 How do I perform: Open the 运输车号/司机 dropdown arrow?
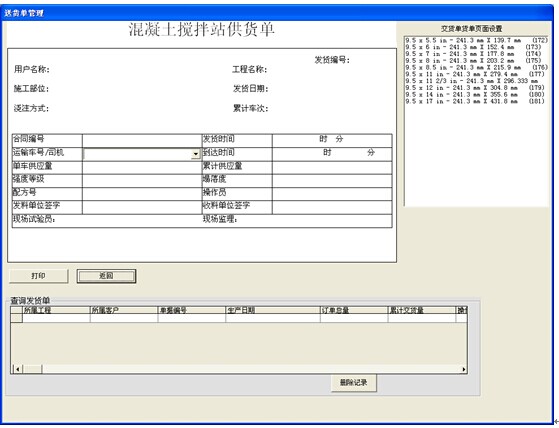[195, 154]
